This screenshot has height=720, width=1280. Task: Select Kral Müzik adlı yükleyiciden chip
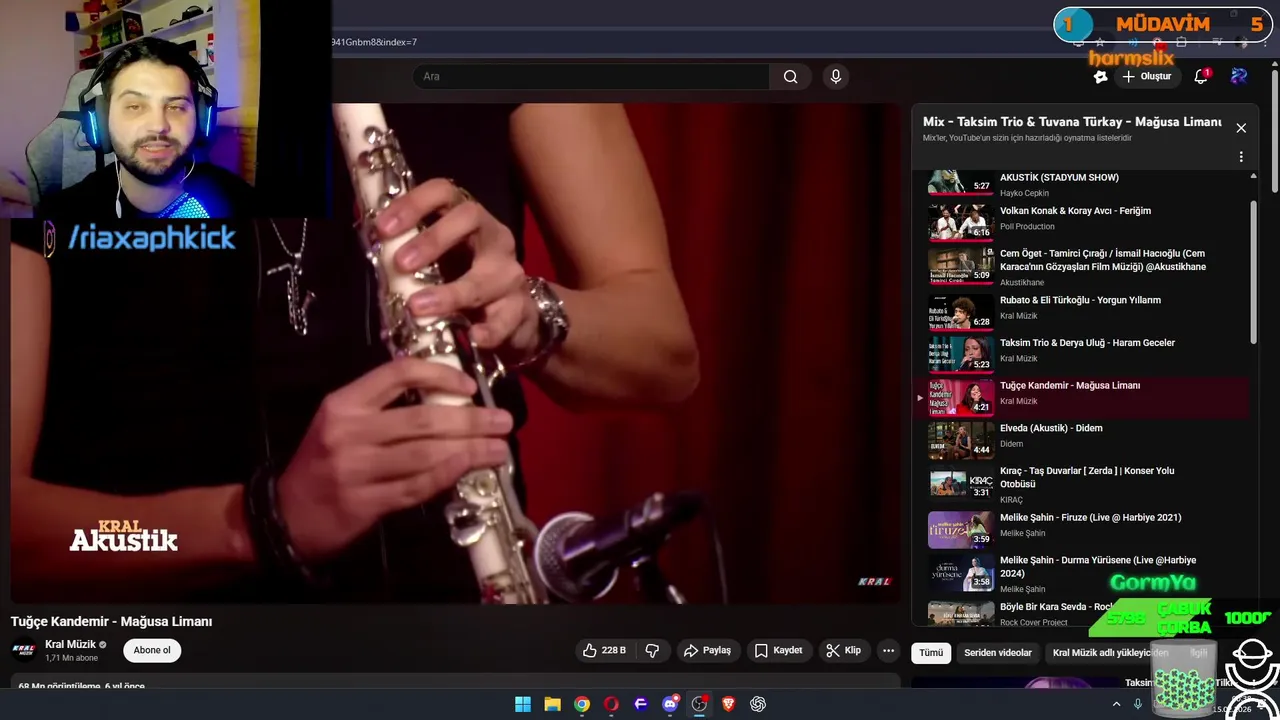click(x=1110, y=653)
